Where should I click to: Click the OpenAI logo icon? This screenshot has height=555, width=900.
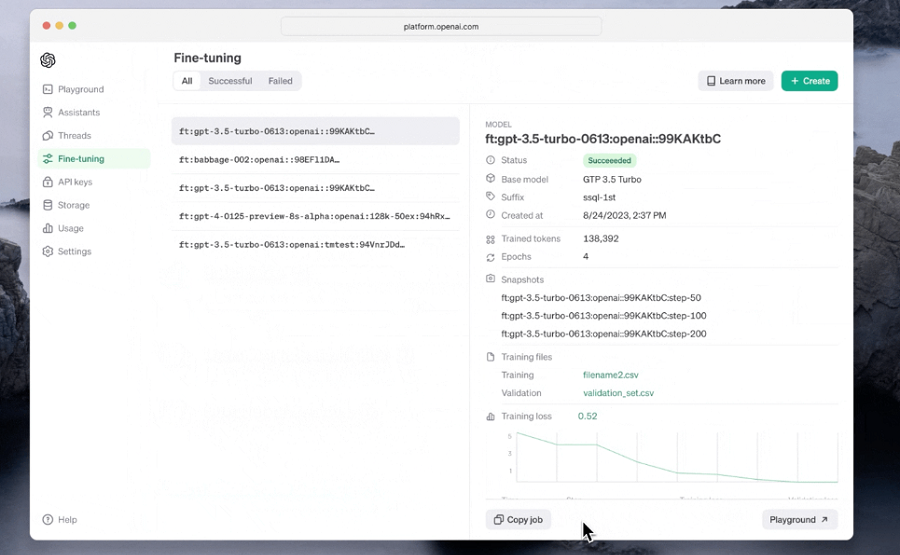pyautogui.click(x=48, y=60)
